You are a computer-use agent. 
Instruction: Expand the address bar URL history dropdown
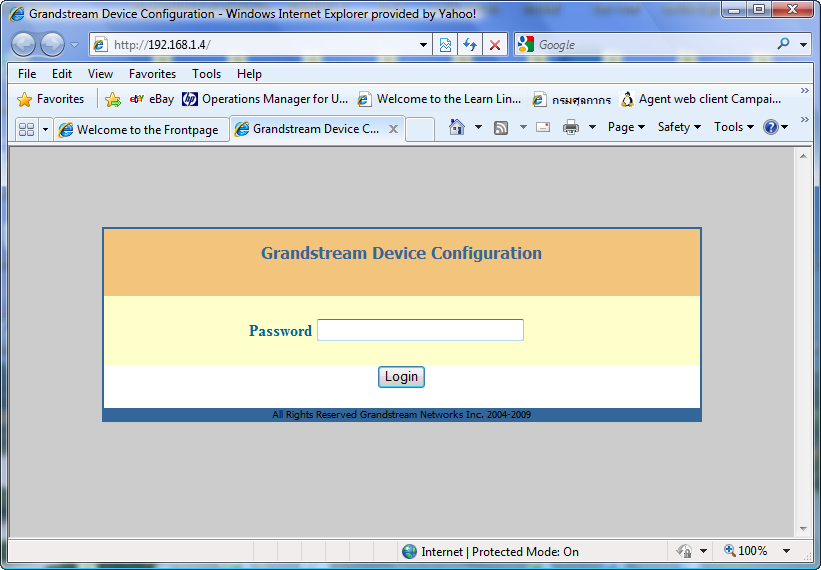tap(424, 45)
